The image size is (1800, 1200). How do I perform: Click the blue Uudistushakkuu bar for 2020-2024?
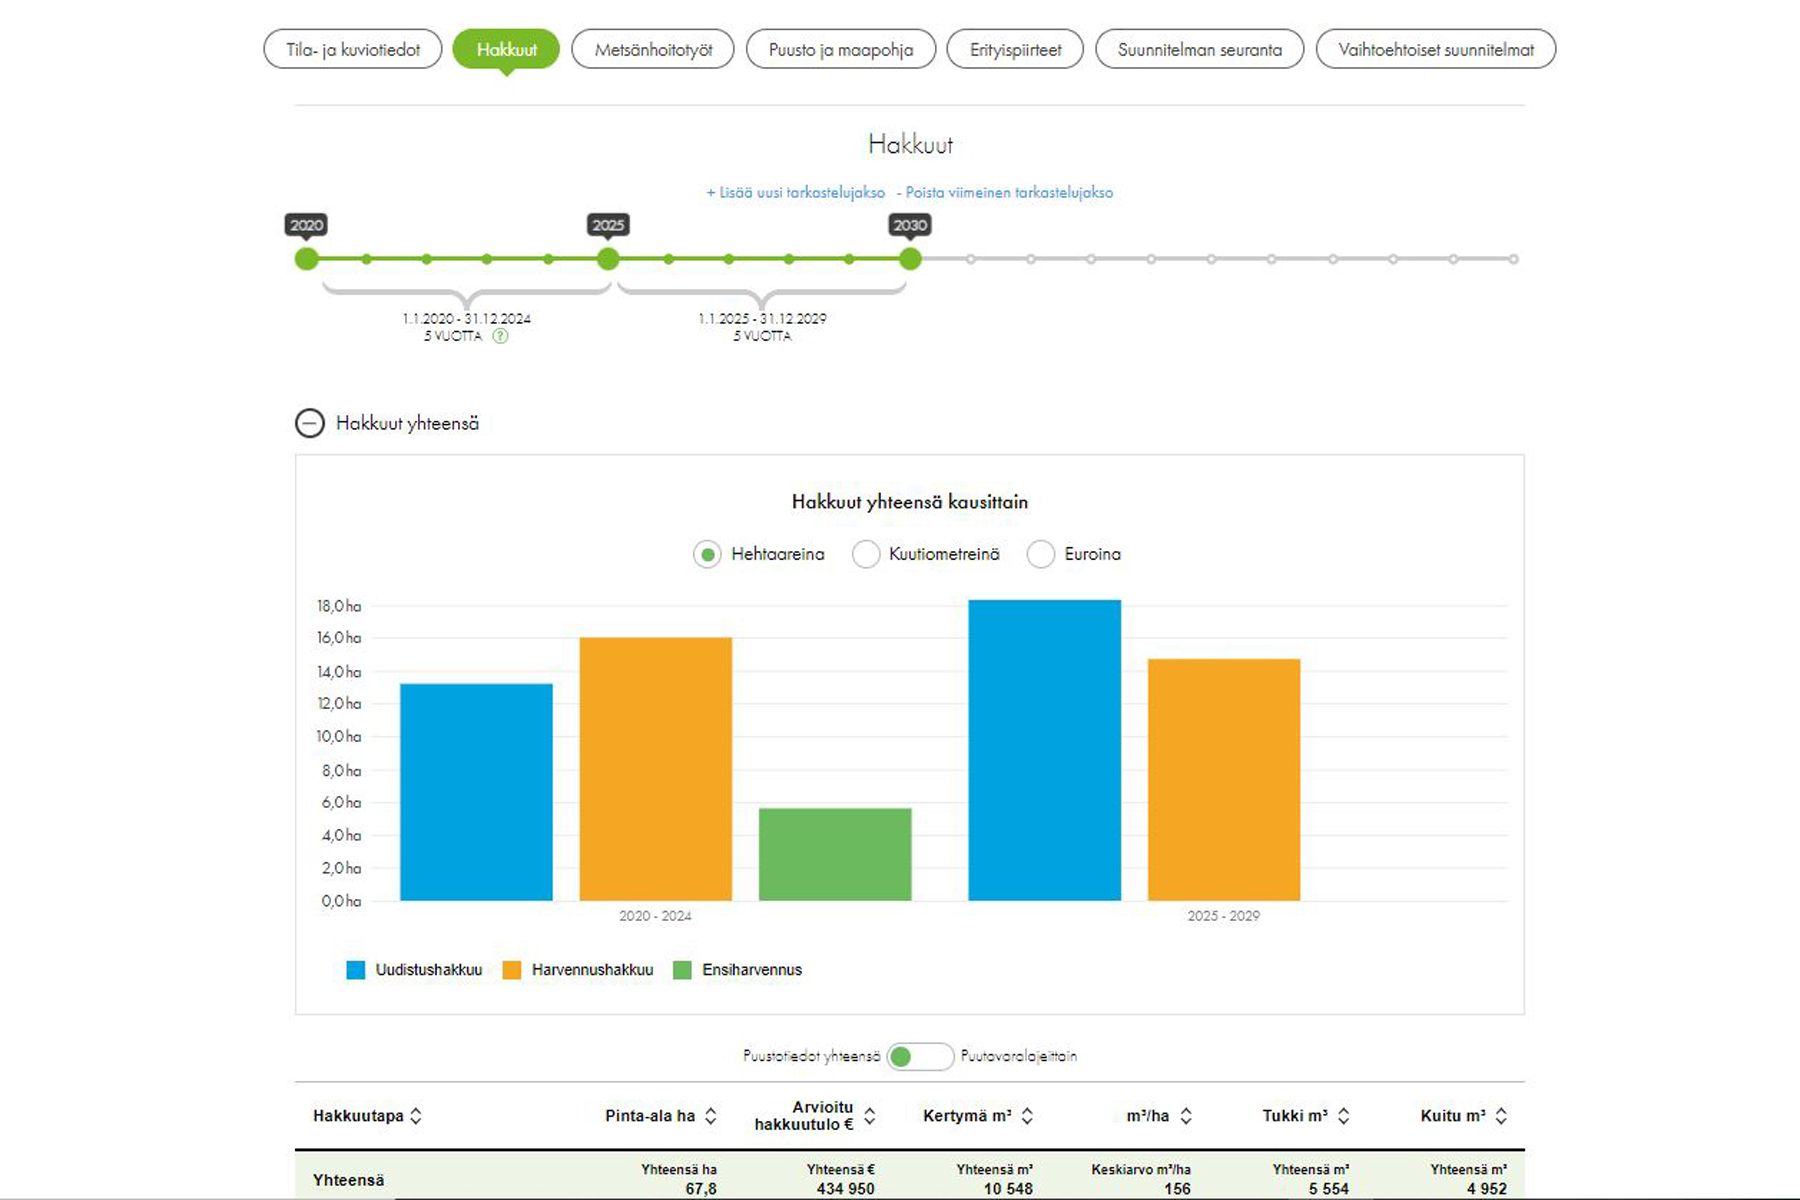tap(476, 792)
